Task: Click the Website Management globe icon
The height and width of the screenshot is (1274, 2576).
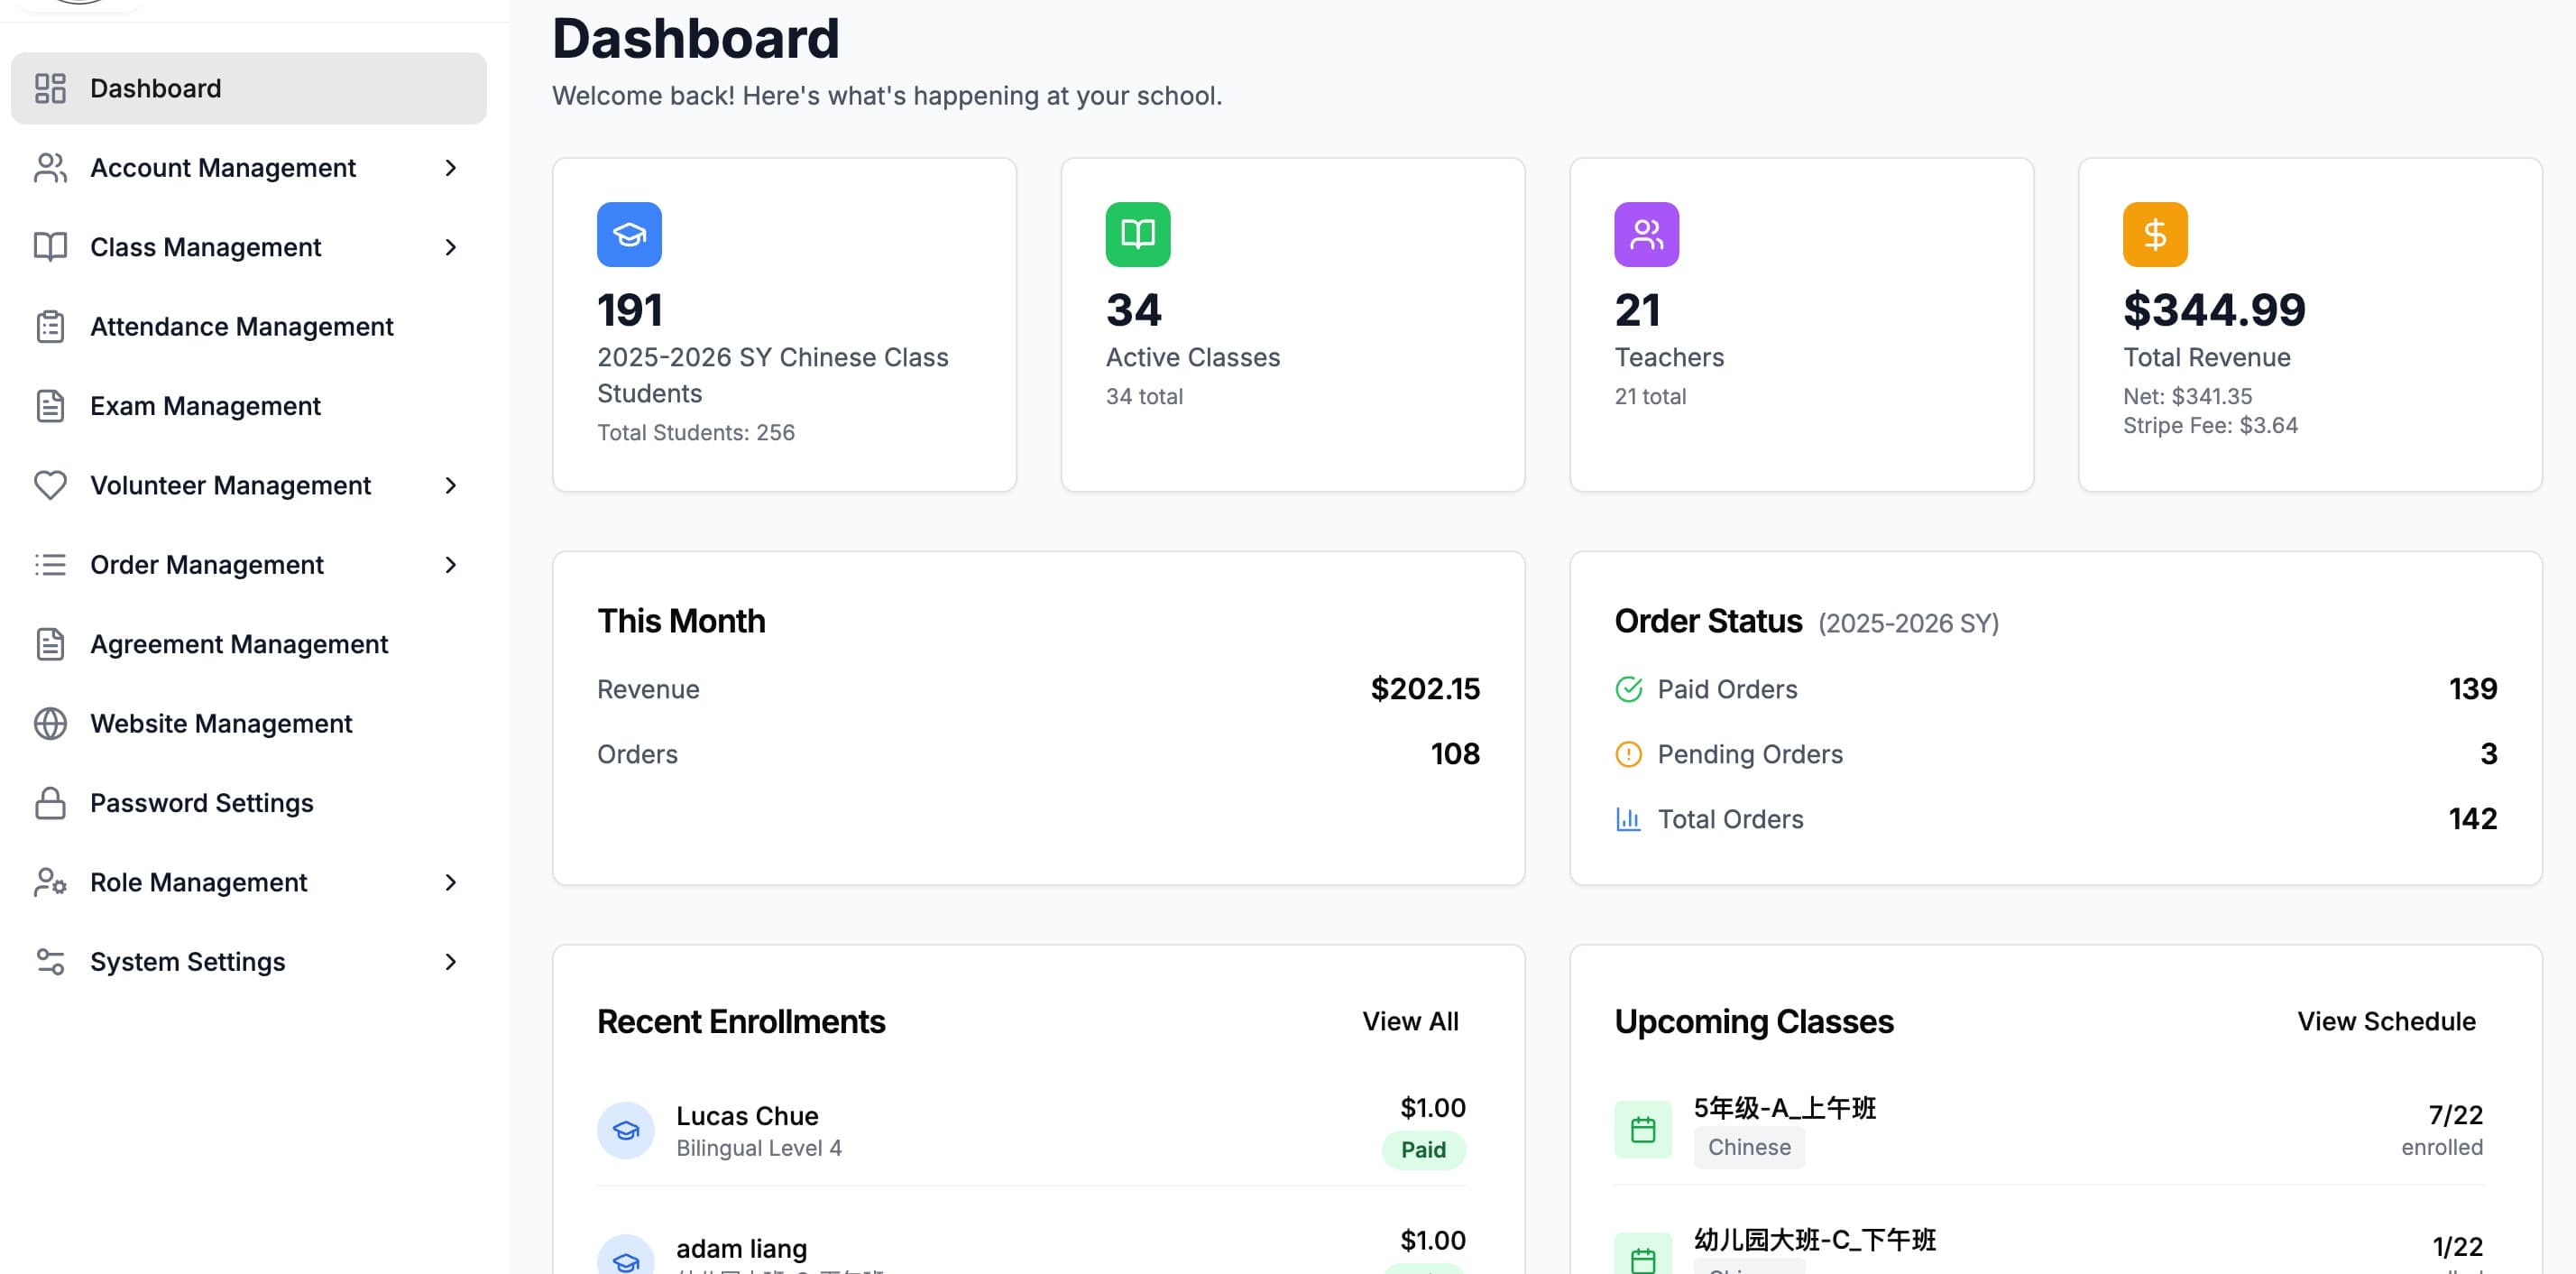Action: pos(50,723)
